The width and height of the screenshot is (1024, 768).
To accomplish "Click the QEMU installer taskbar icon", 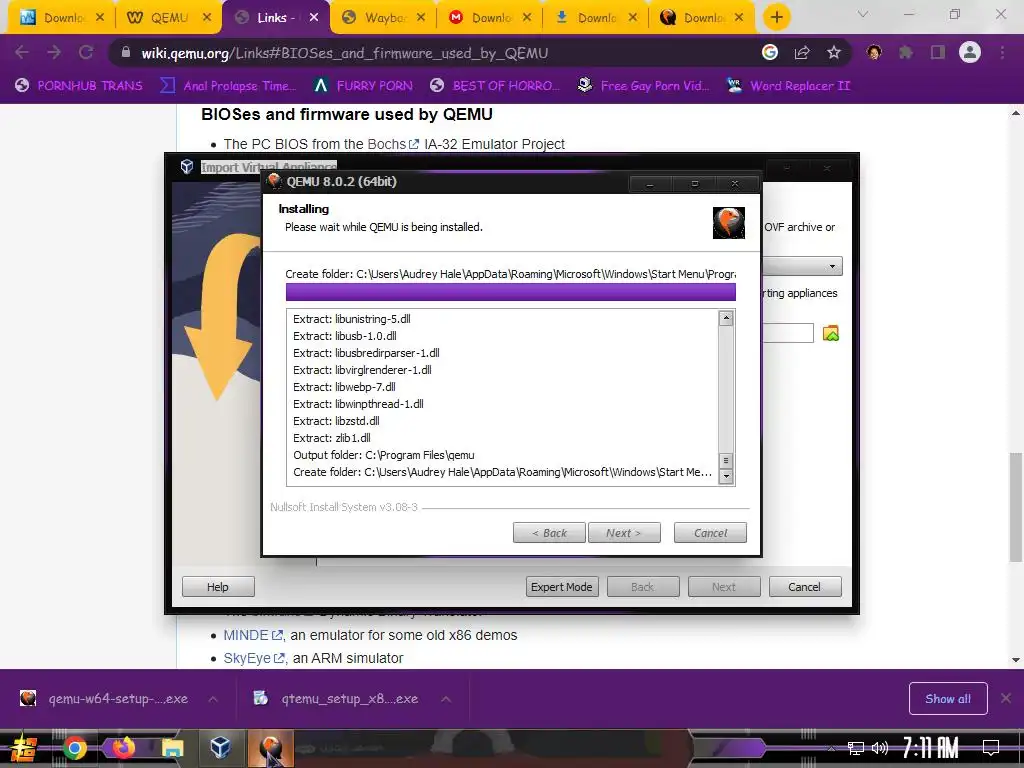I will click(x=270, y=748).
